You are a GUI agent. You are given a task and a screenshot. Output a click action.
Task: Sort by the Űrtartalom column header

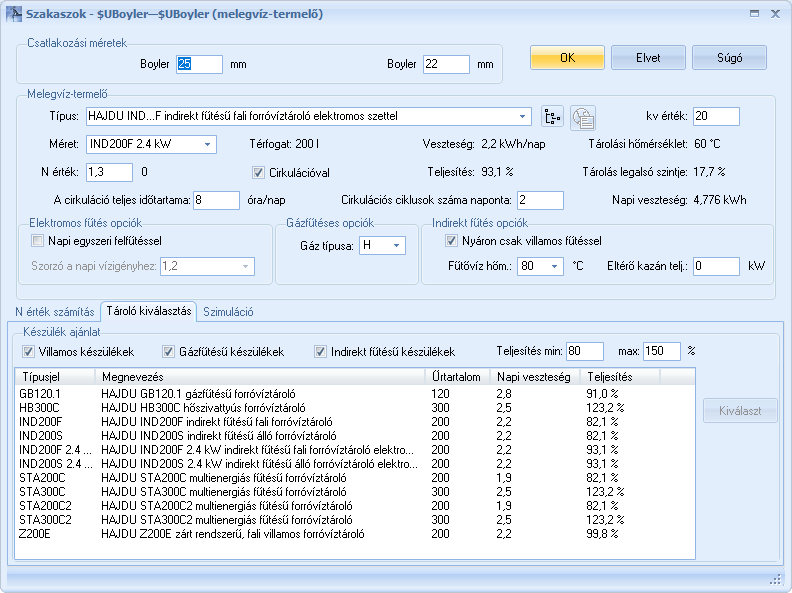(x=457, y=377)
